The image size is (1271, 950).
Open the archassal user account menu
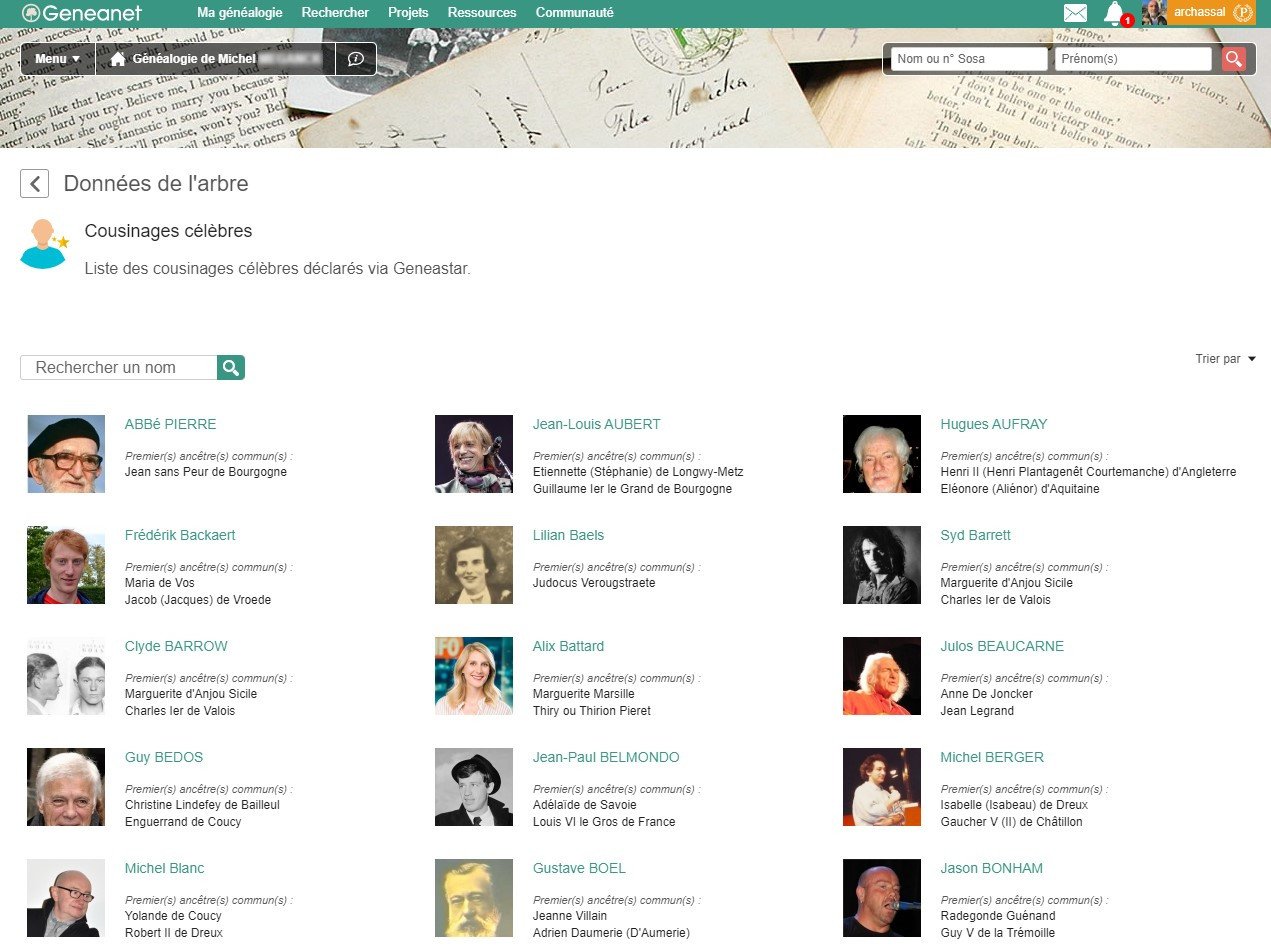1198,13
